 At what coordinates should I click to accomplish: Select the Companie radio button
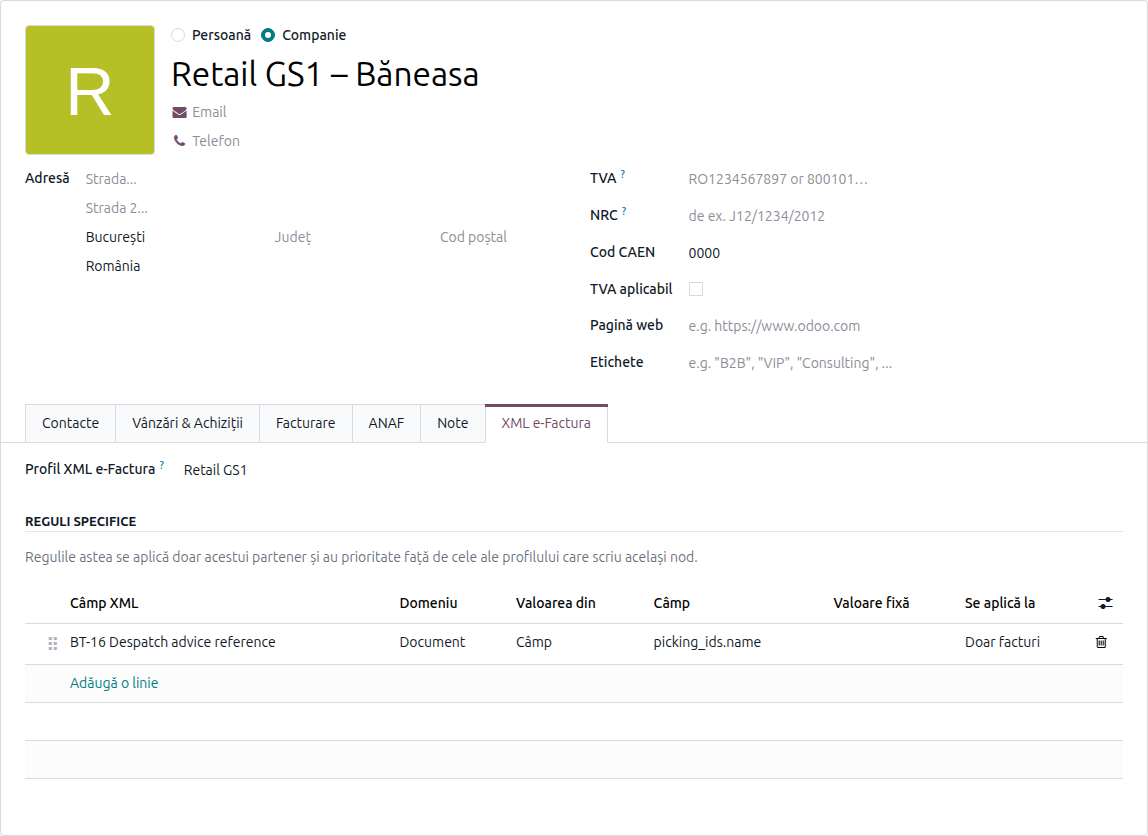[x=268, y=35]
